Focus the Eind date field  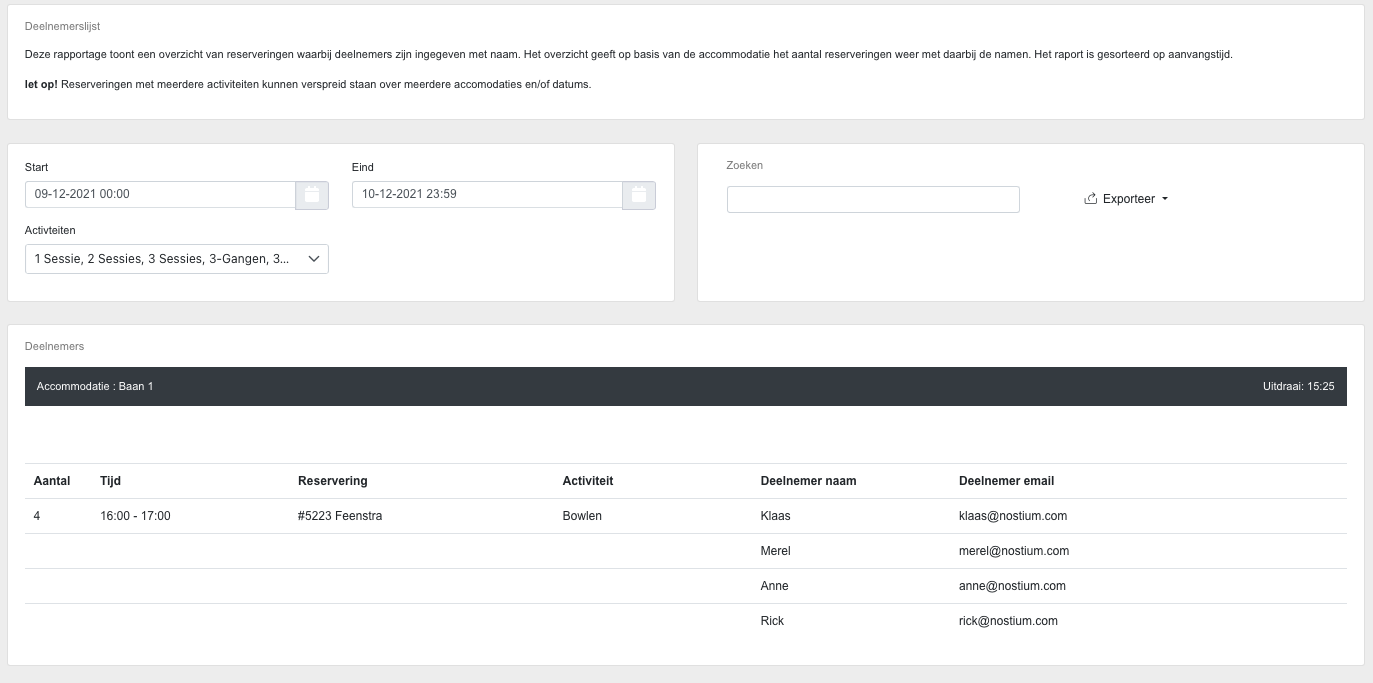tap(486, 194)
